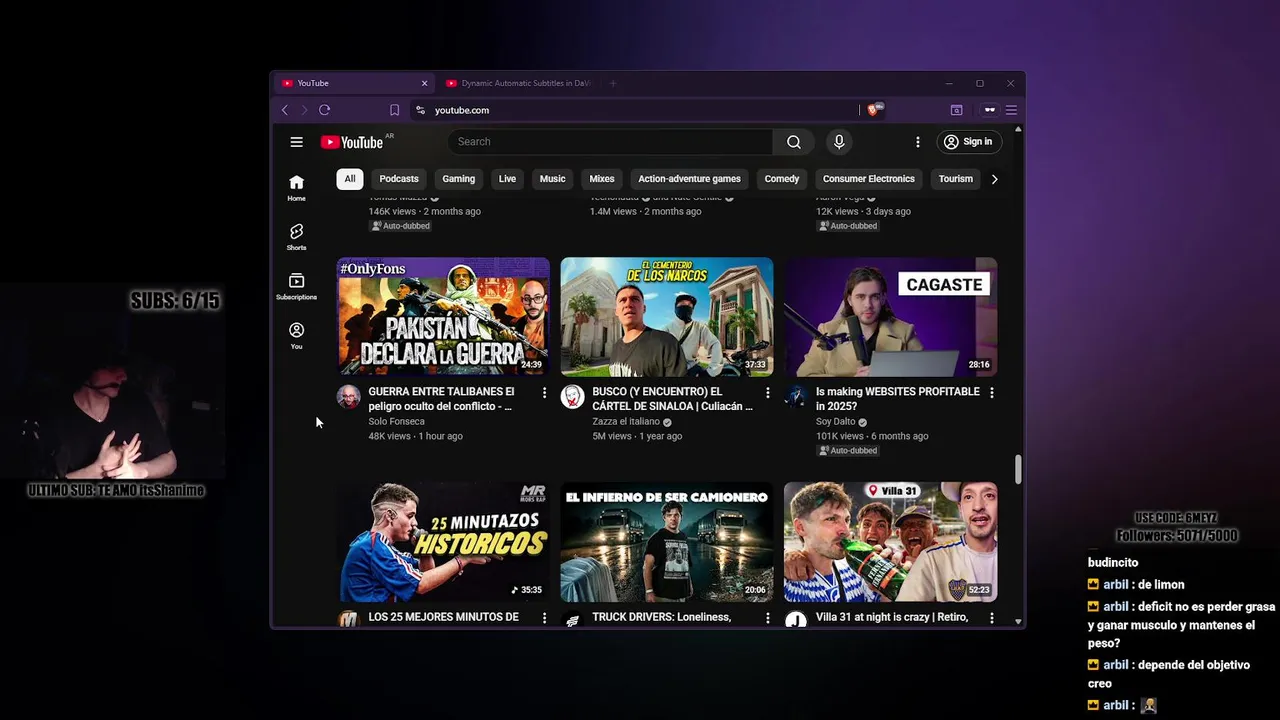Open Solo Fonseca channel avatar
Viewport: 1280px width, 720px height.
[x=348, y=397]
